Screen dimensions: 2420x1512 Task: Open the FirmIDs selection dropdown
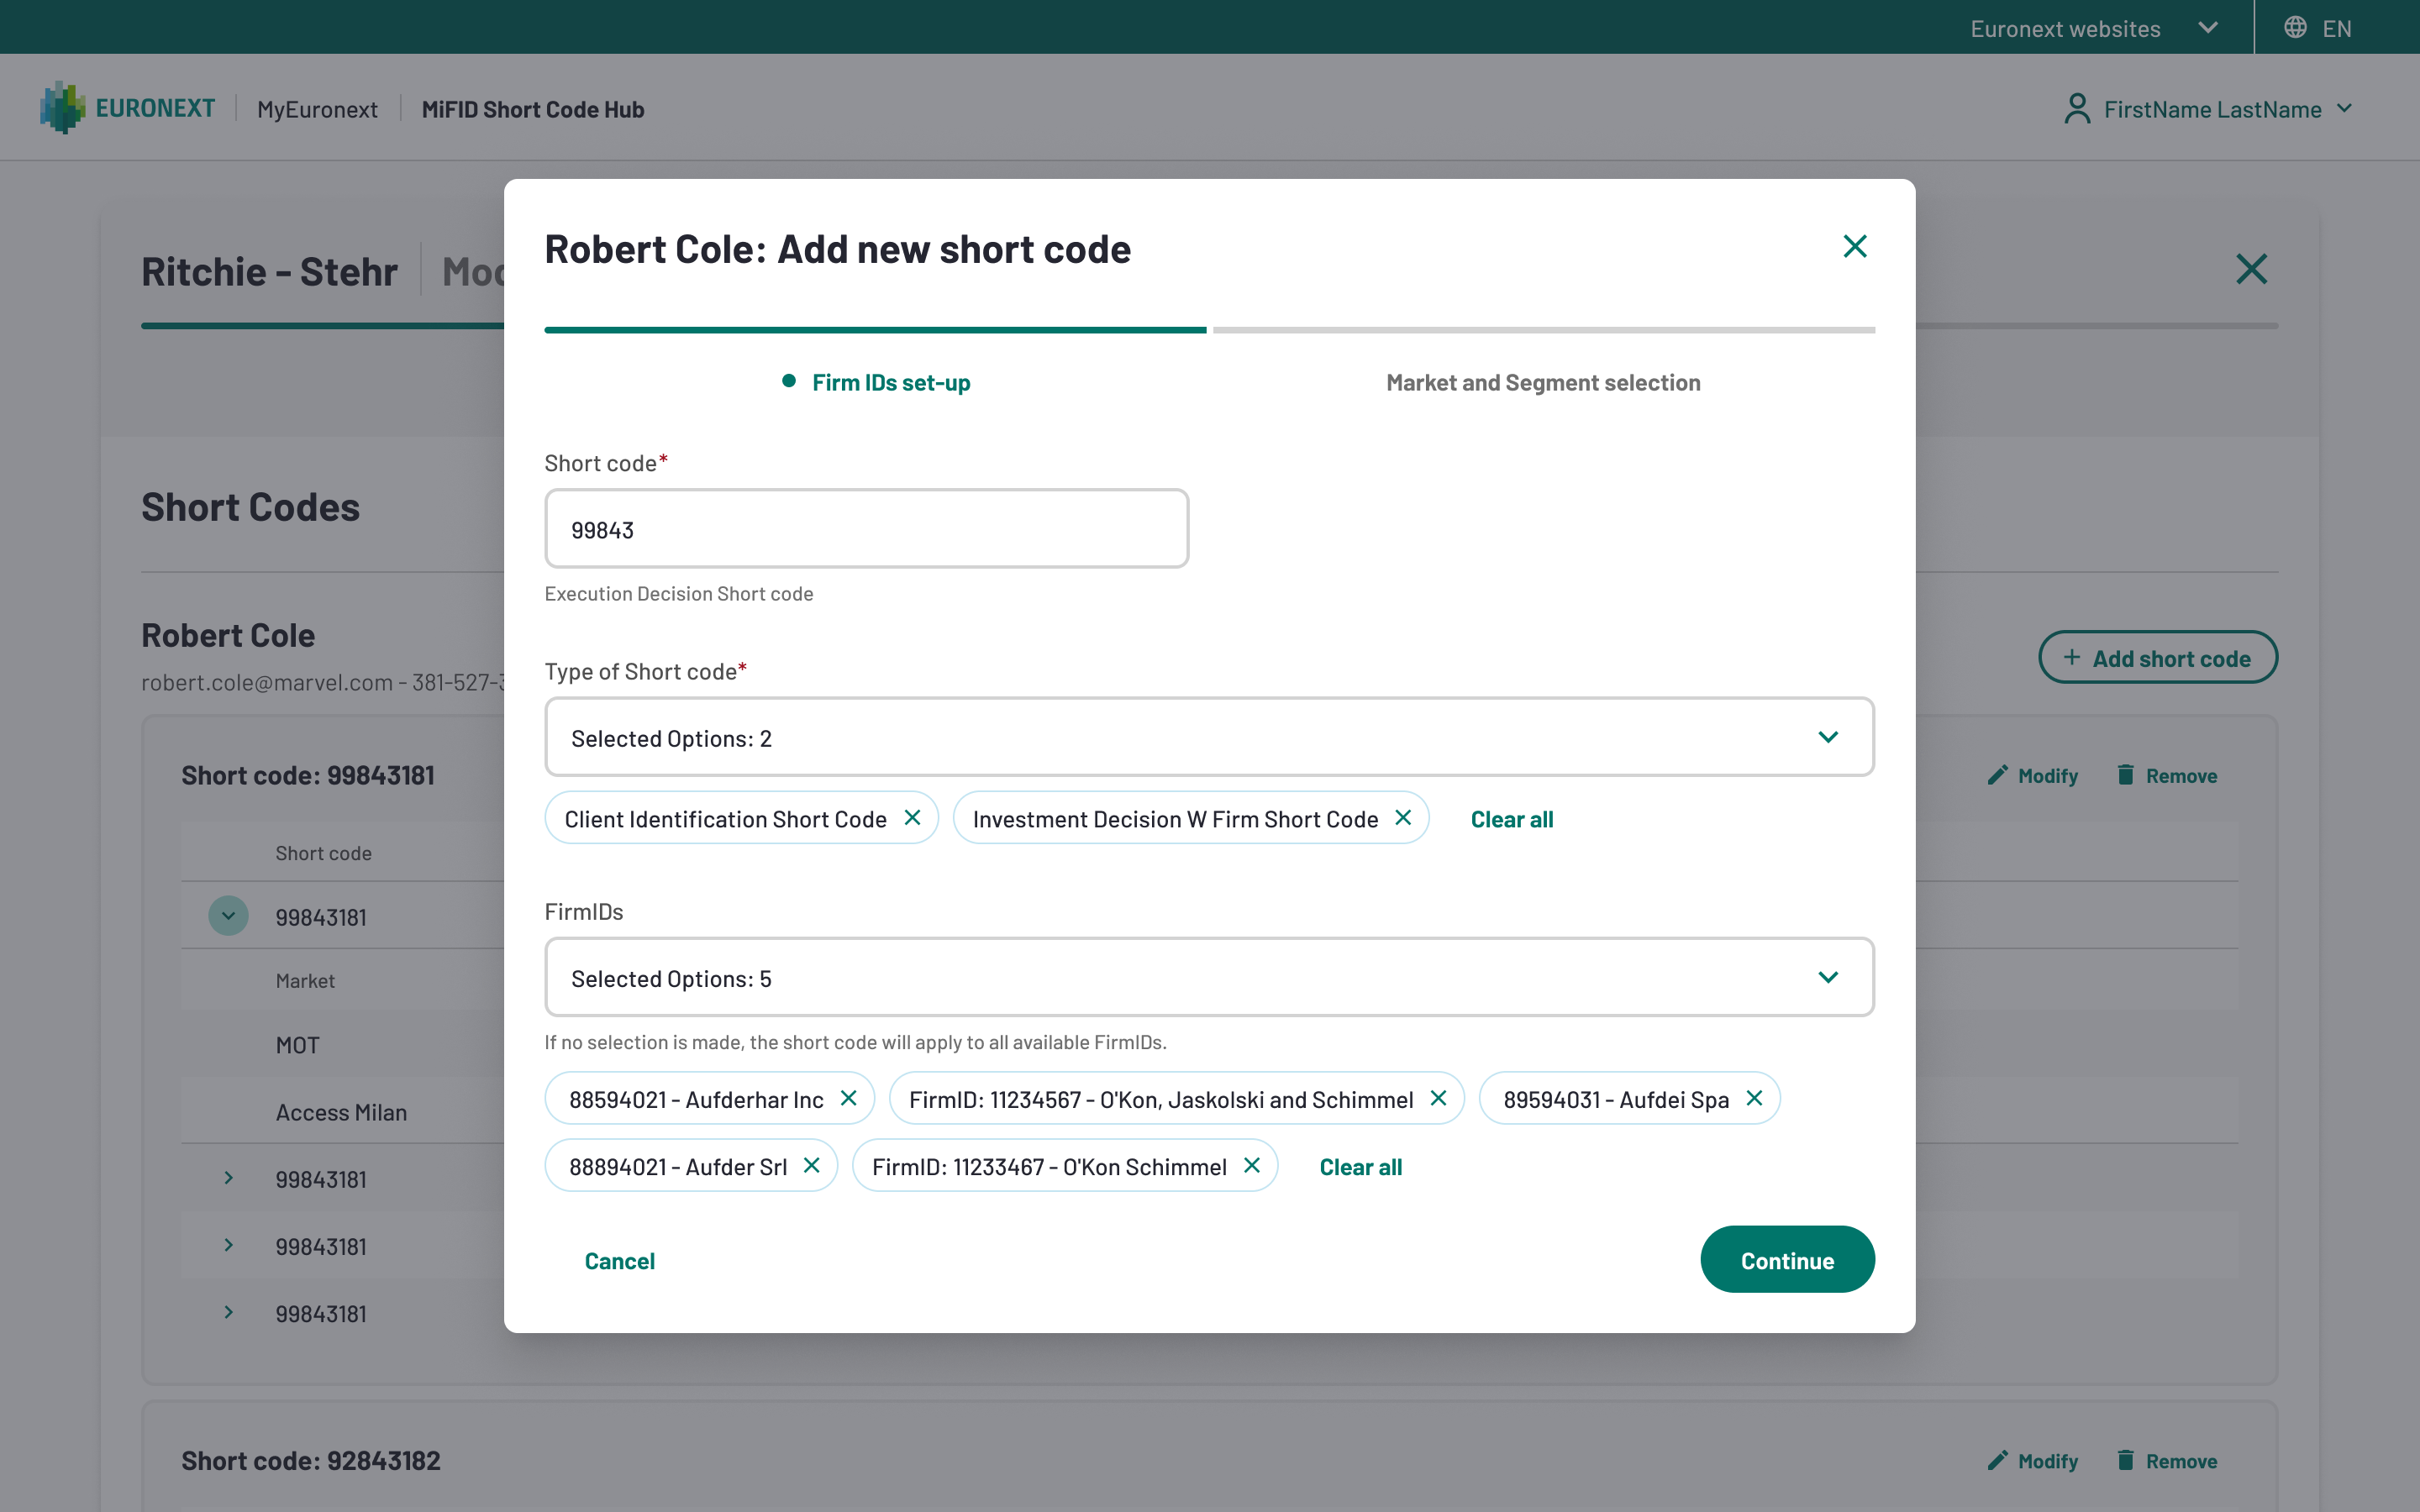point(1209,978)
